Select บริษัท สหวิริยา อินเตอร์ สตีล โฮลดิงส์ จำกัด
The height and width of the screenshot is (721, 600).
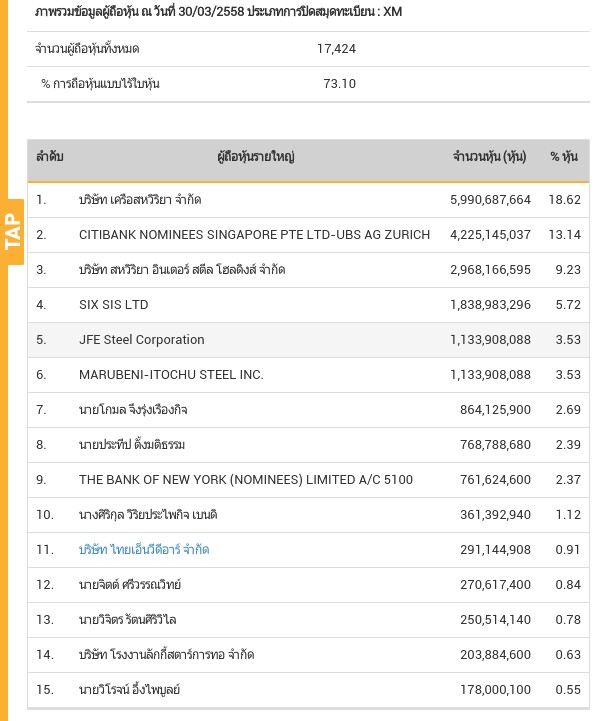pos(182,269)
